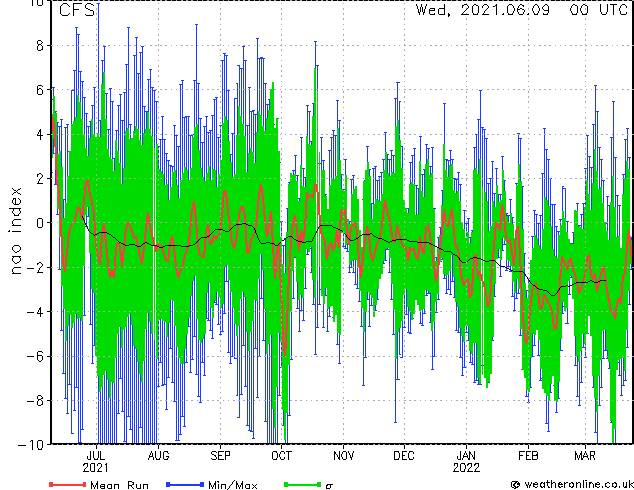Click the y-axis value -4
The height and width of the screenshot is (490, 634).
point(35,312)
